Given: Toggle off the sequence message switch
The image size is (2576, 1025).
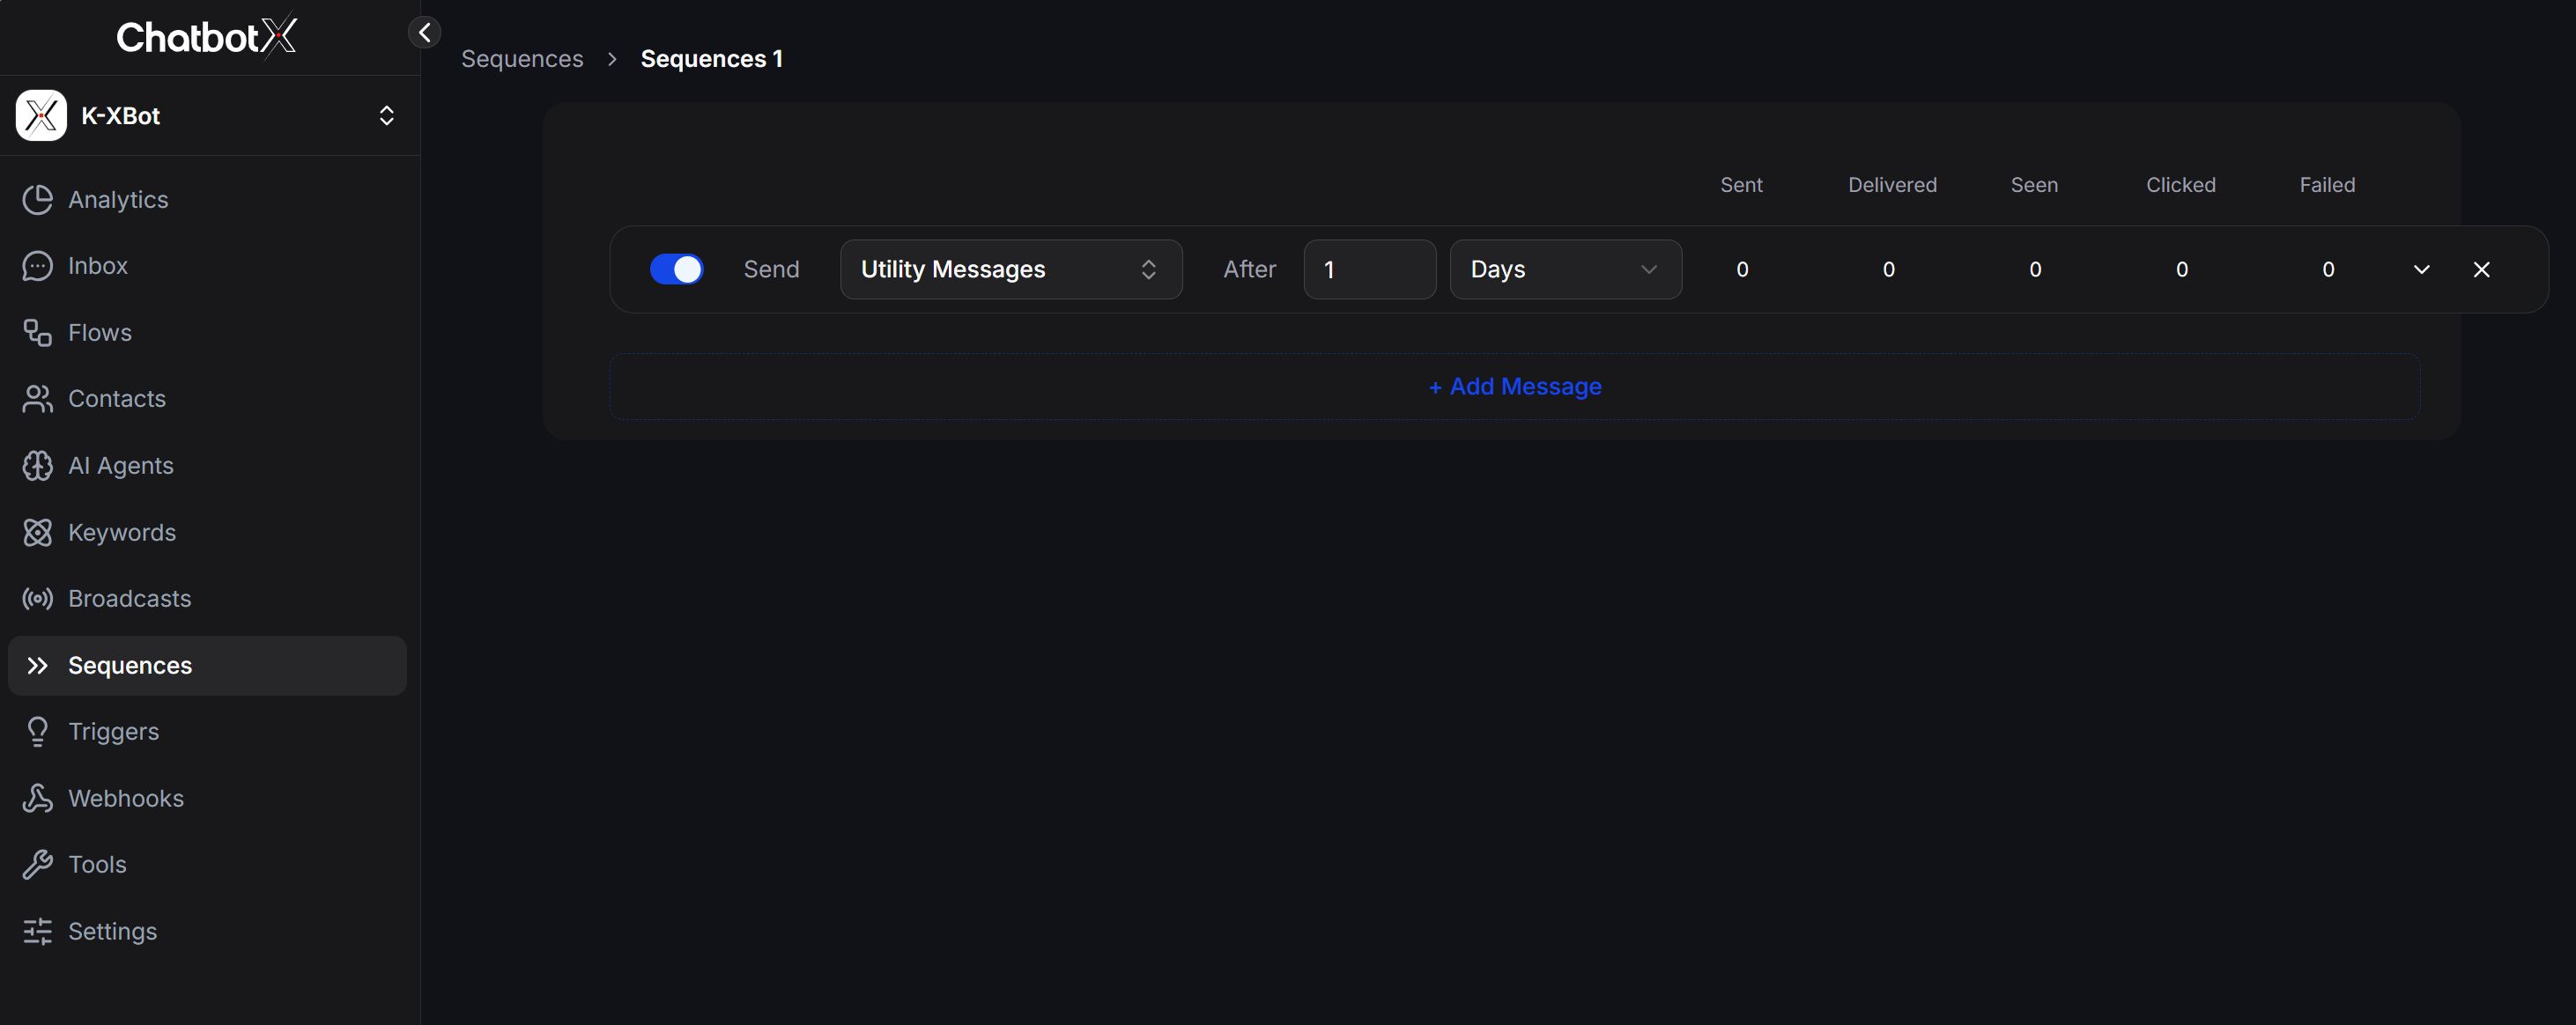Looking at the screenshot, I should (677, 269).
